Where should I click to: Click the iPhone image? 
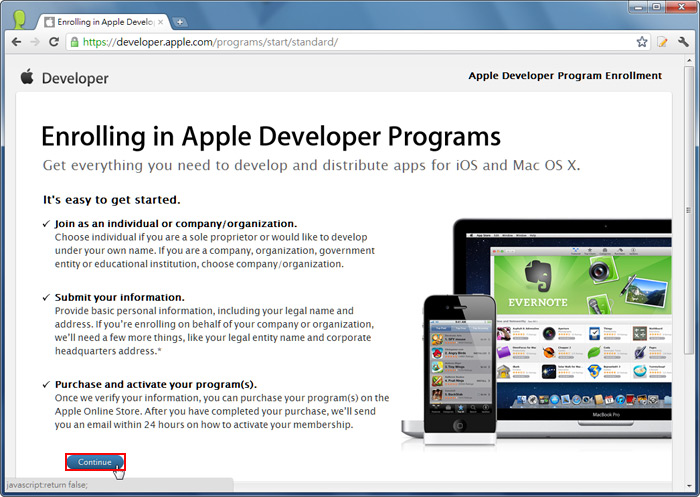click(460, 370)
